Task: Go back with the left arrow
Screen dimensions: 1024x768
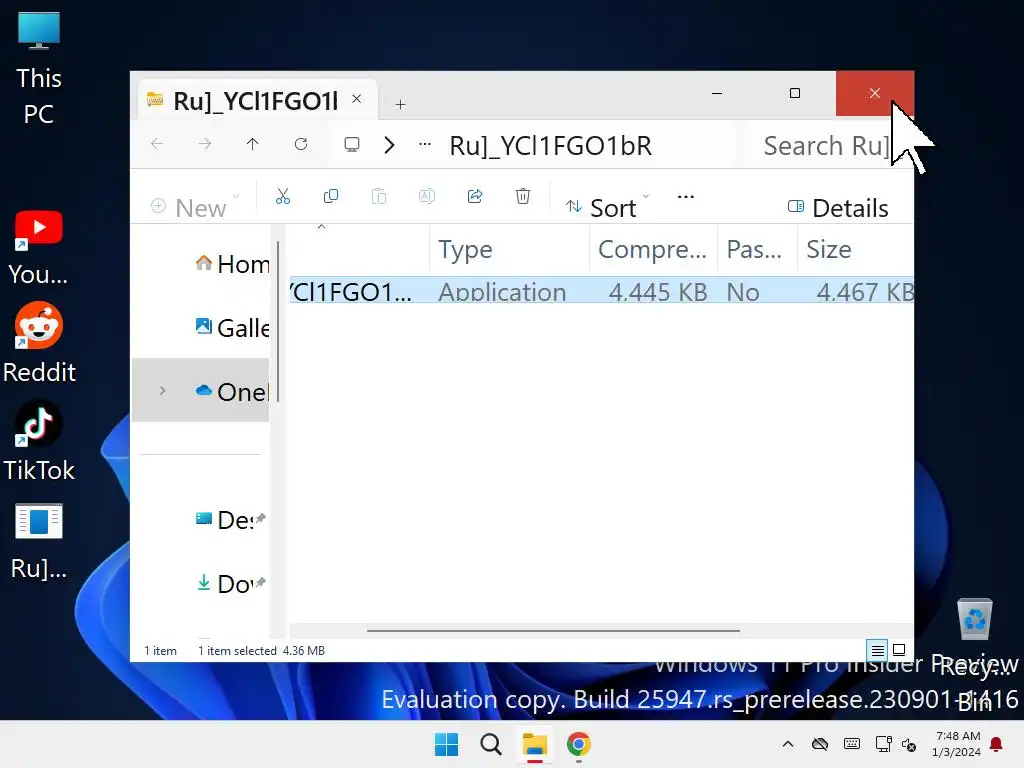Action: (x=157, y=144)
